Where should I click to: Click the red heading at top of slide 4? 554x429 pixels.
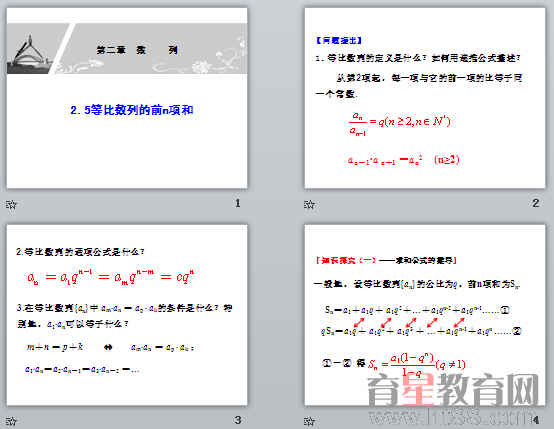(x=386, y=260)
